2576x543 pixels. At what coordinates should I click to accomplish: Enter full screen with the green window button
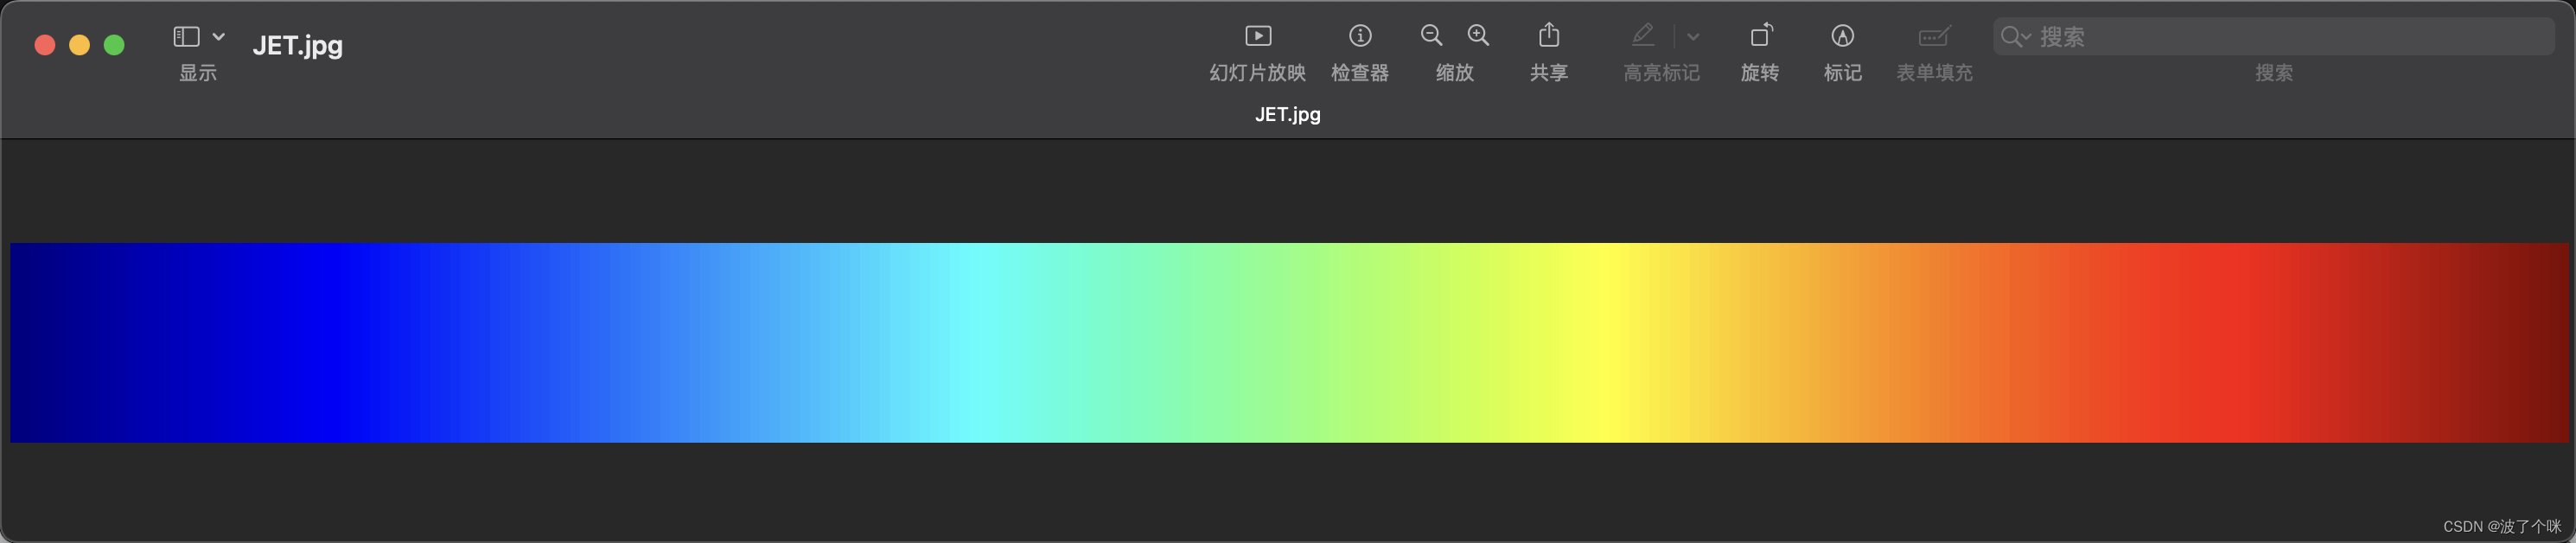coord(115,45)
